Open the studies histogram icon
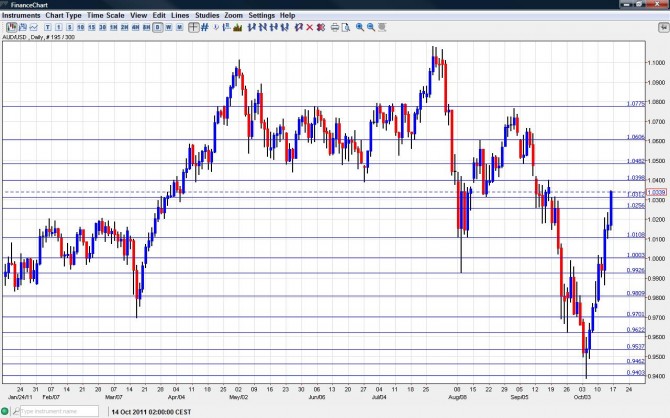Image resolution: width=670 pixels, height=418 pixels. 238,27
